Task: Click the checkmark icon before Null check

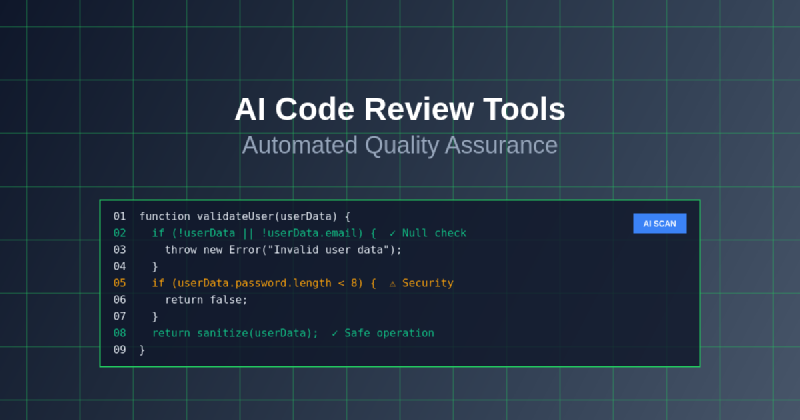Action: click(x=392, y=233)
